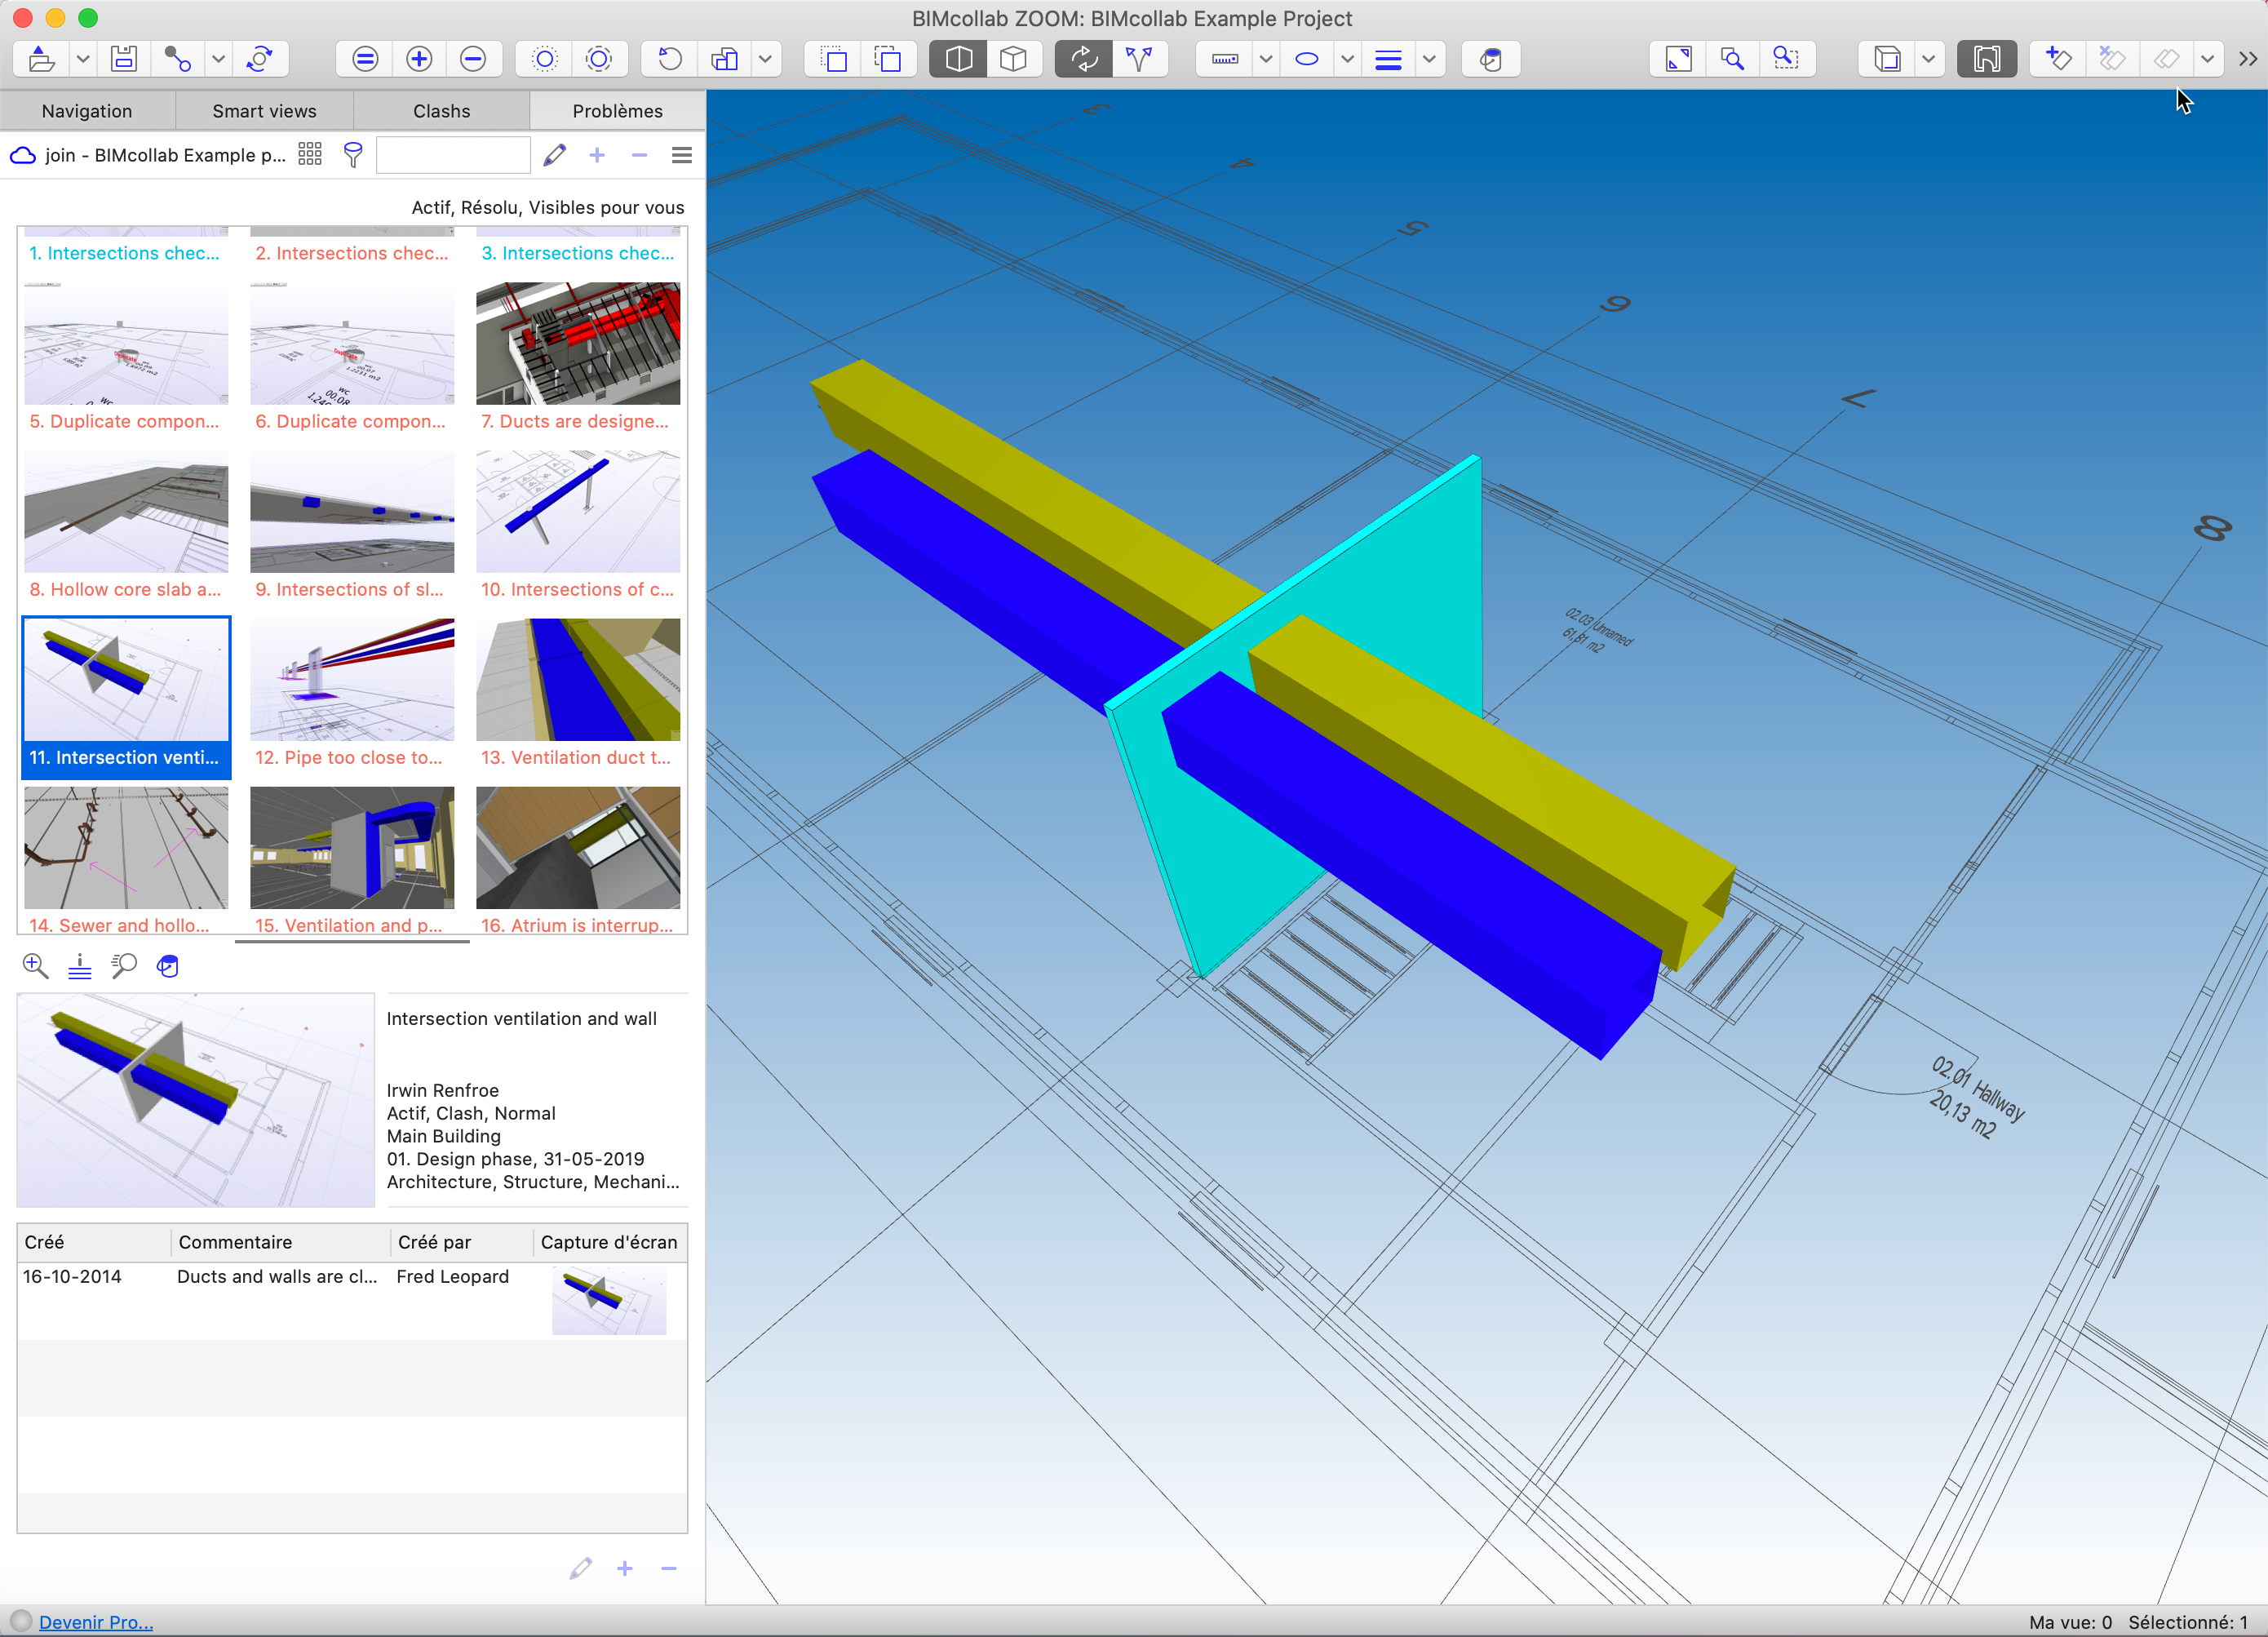Open the section box dropdown arrow
The image size is (2268, 1637).
pos(1929,59)
